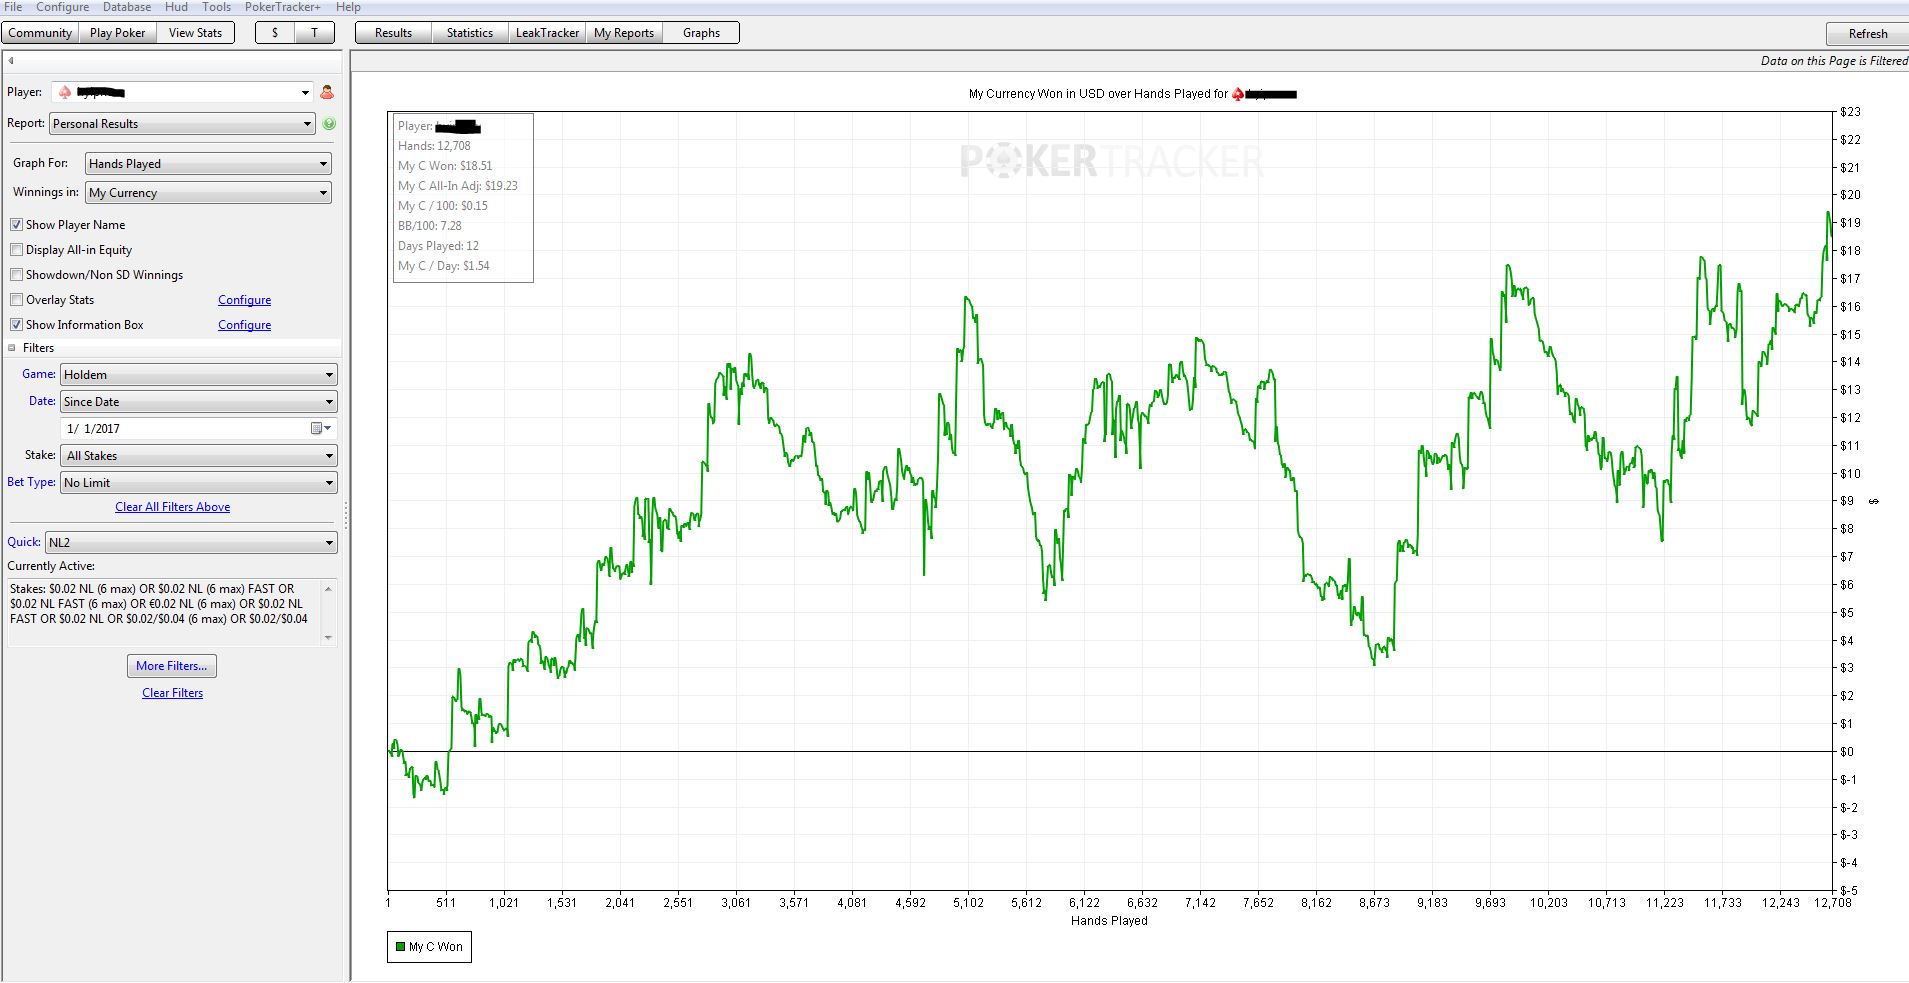Switch to the My Reports tab
The width and height of the screenshot is (1909, 983).
click(624, 33)
